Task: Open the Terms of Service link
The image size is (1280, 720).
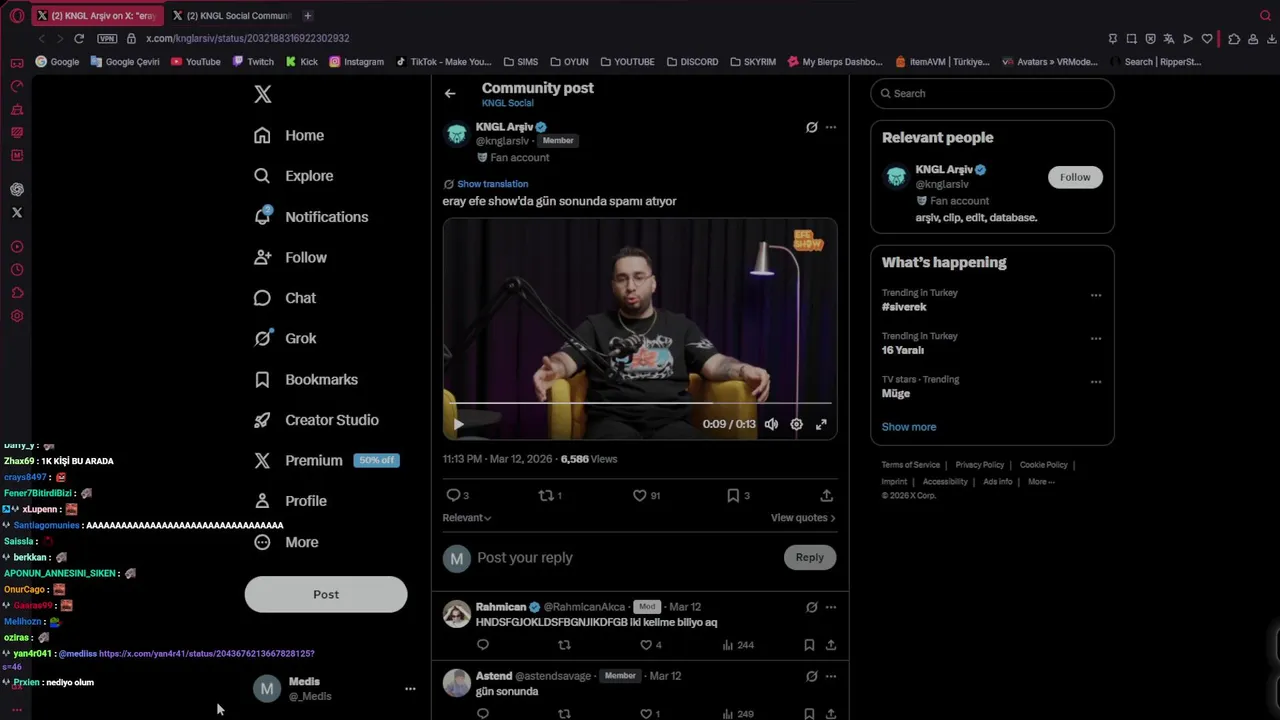Action: 910,465
